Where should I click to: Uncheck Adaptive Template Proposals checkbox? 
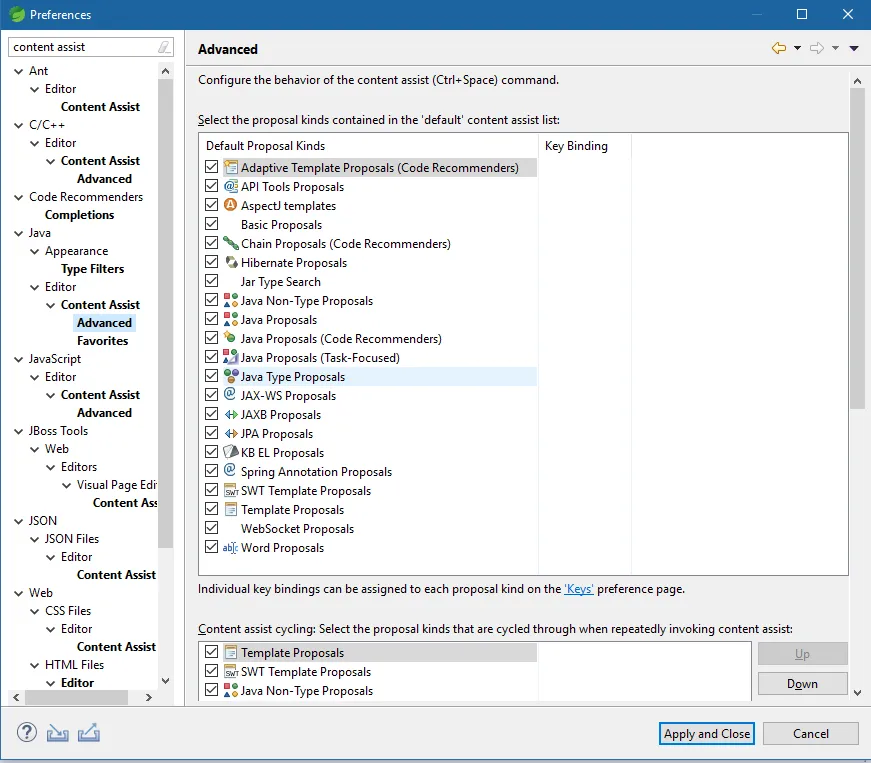(x=211, y=167)
